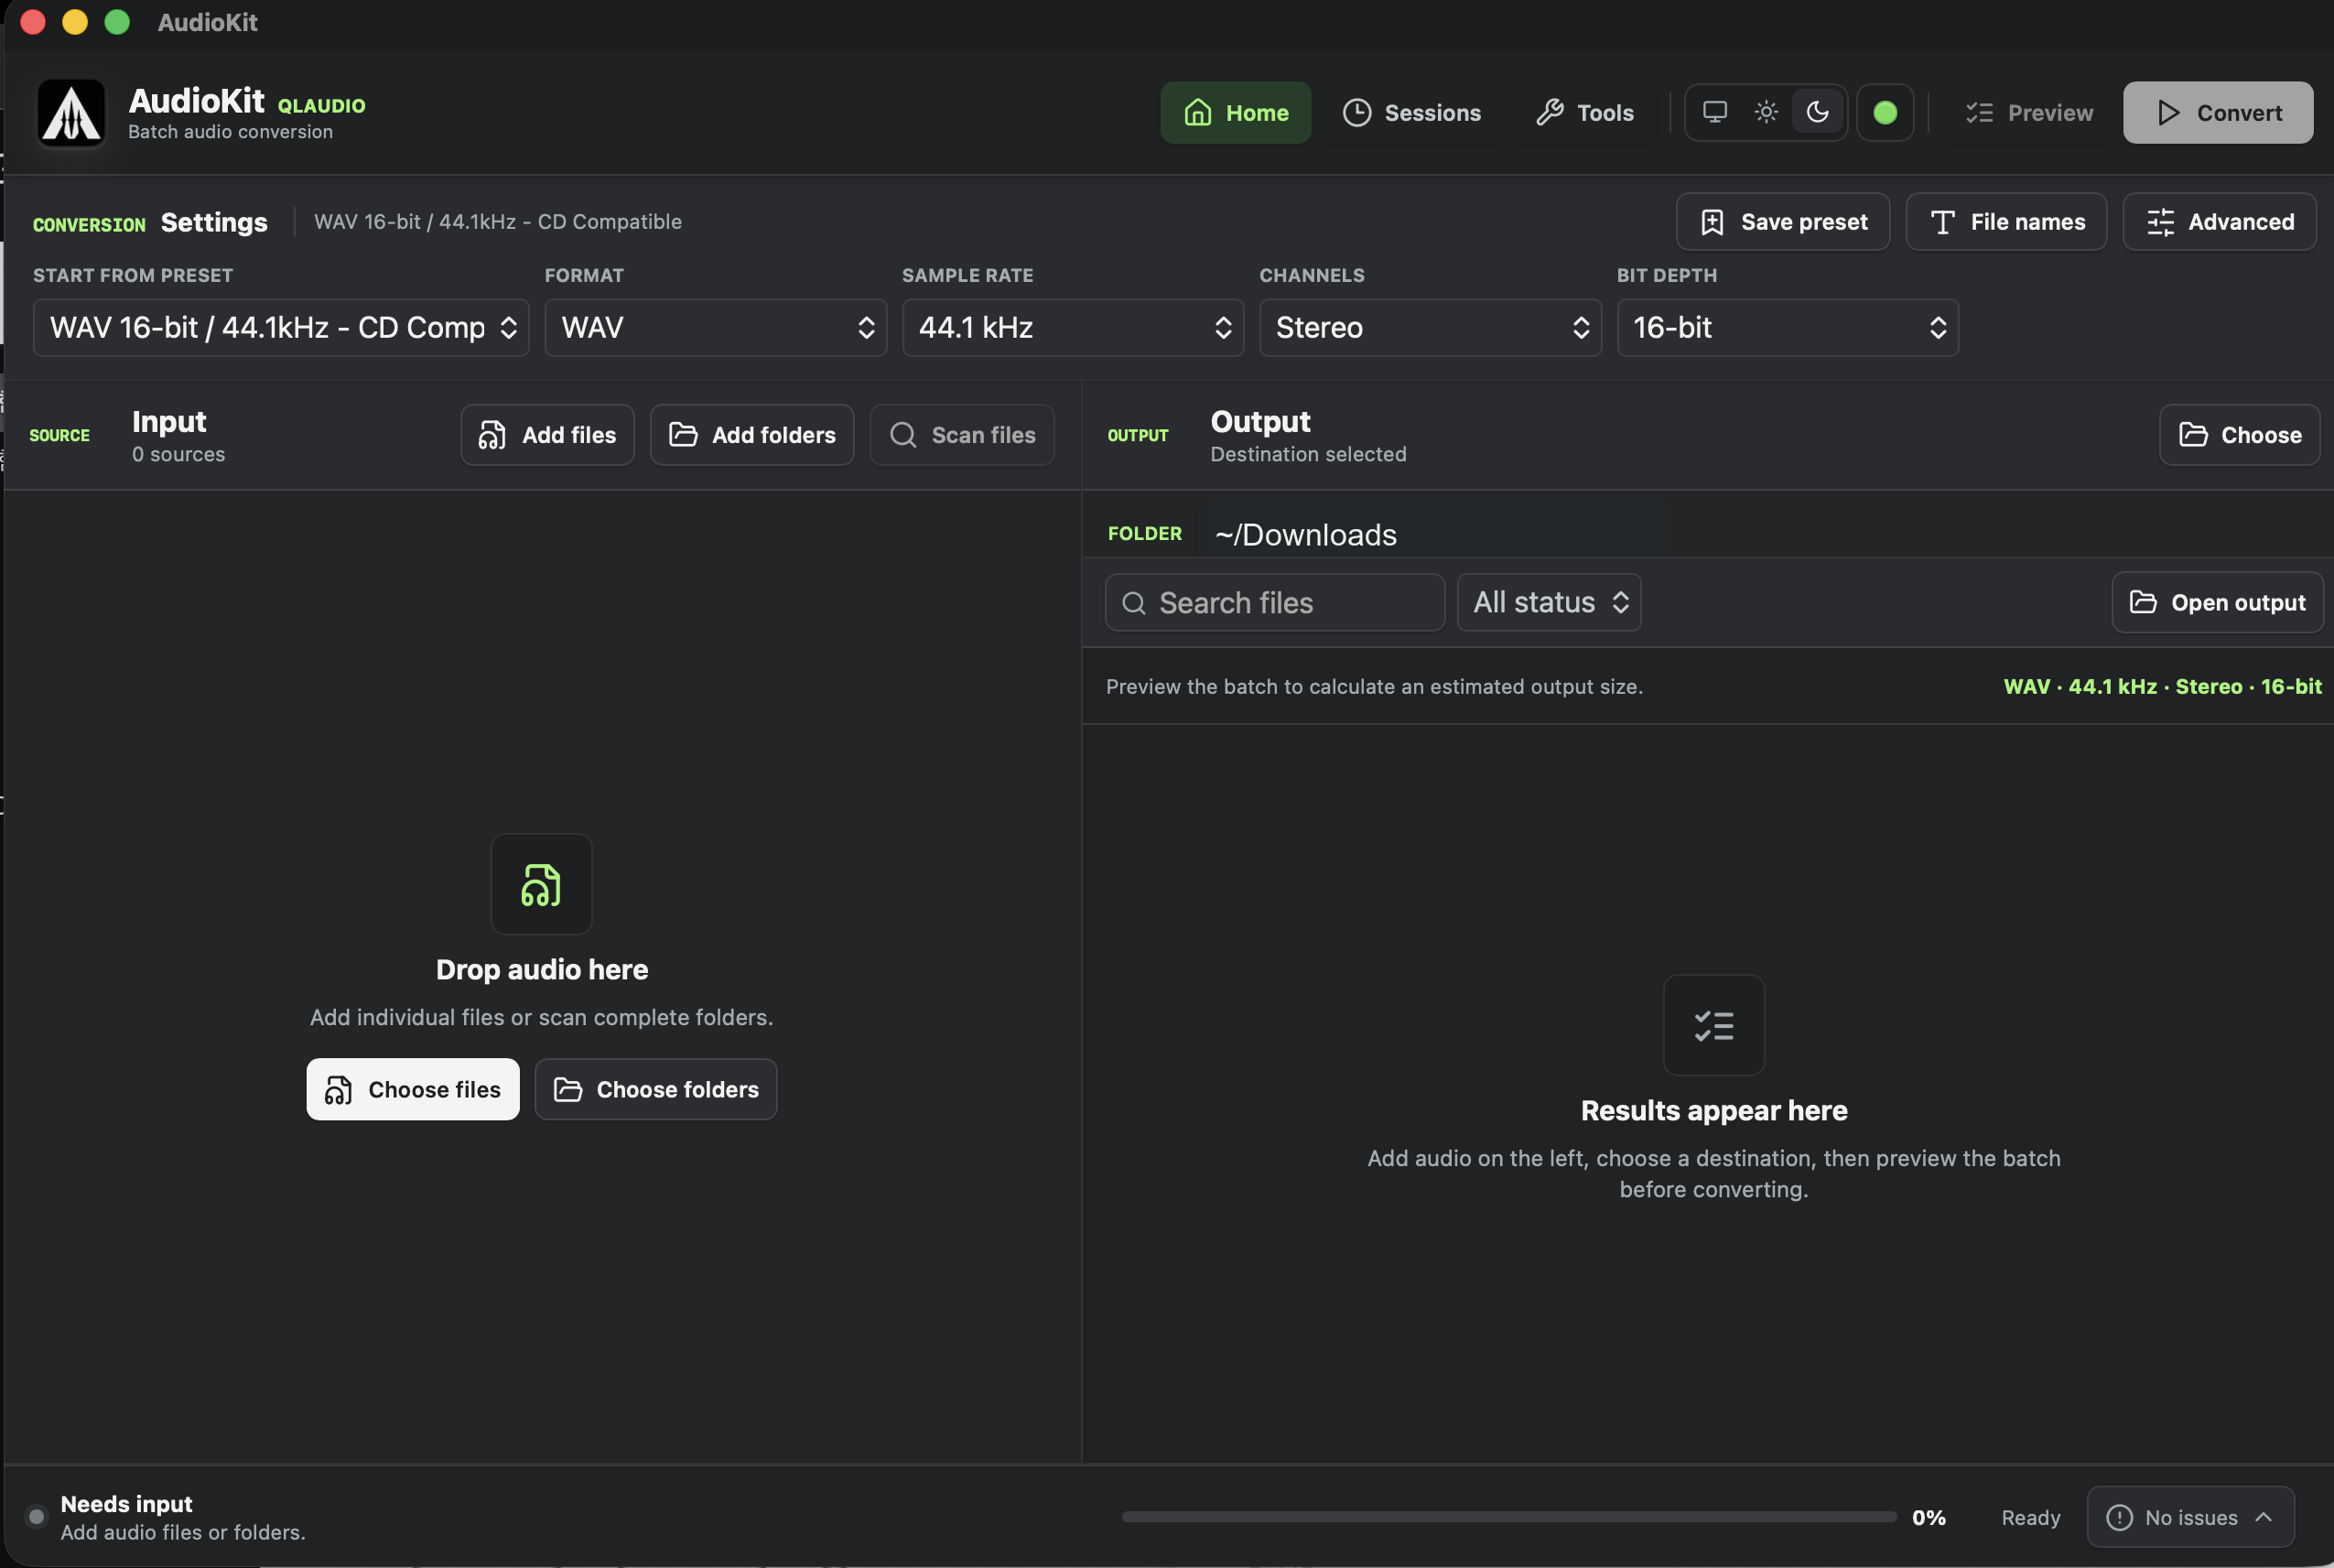Click the File names text icon
The image size is (2334, 1568).
coord(1942,222)
